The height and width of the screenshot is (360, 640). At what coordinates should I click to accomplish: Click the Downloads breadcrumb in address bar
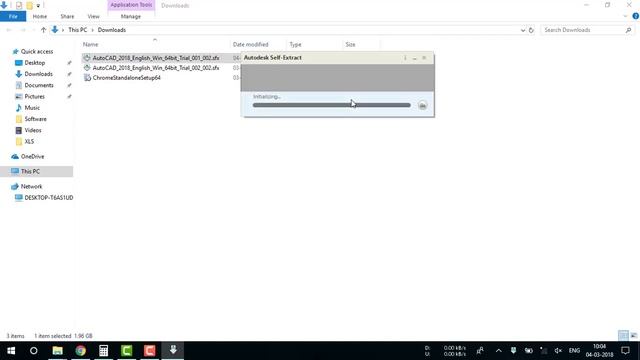(x=111, y=30)
